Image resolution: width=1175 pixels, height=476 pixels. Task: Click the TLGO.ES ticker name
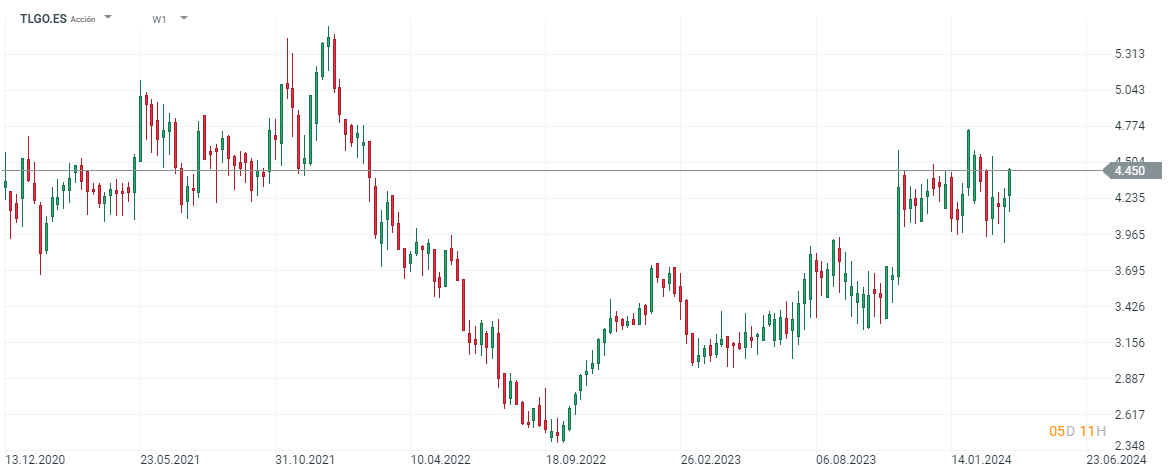(43, 18)
